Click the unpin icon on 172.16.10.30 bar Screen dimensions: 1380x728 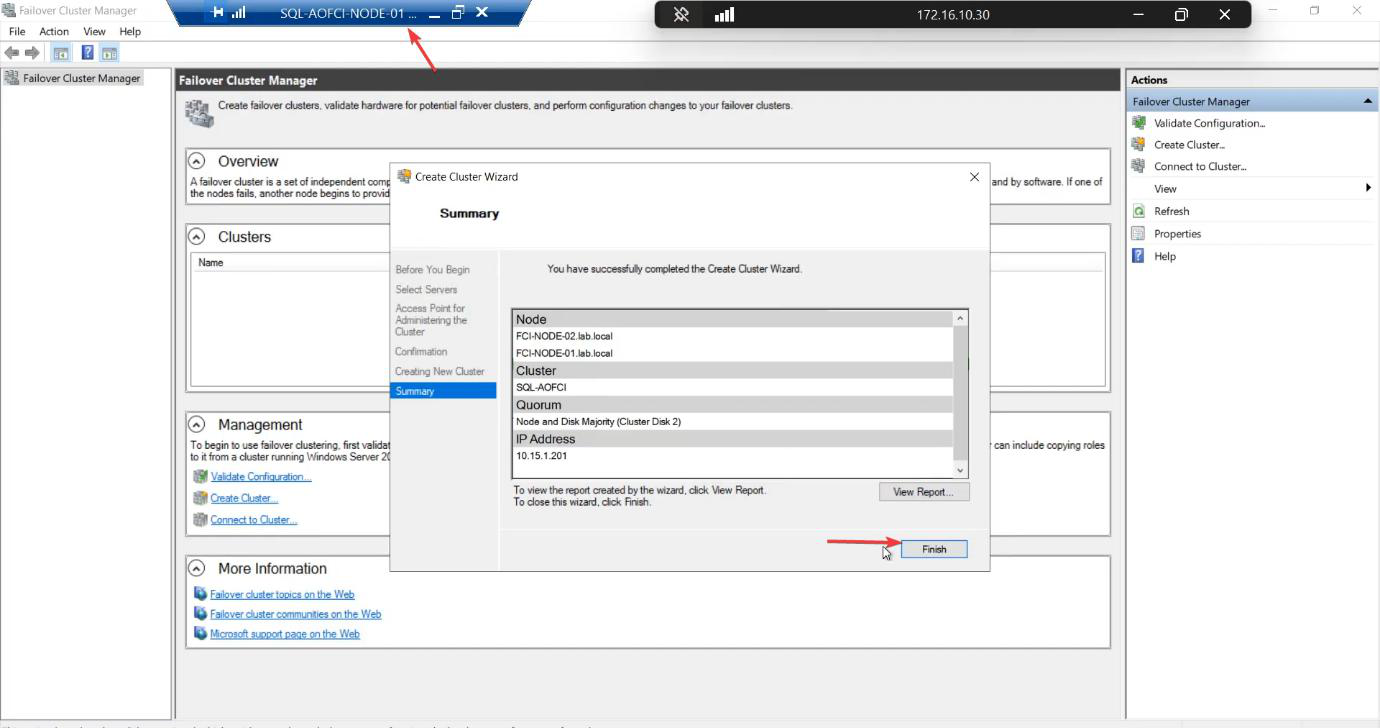[x=681, y=14]
